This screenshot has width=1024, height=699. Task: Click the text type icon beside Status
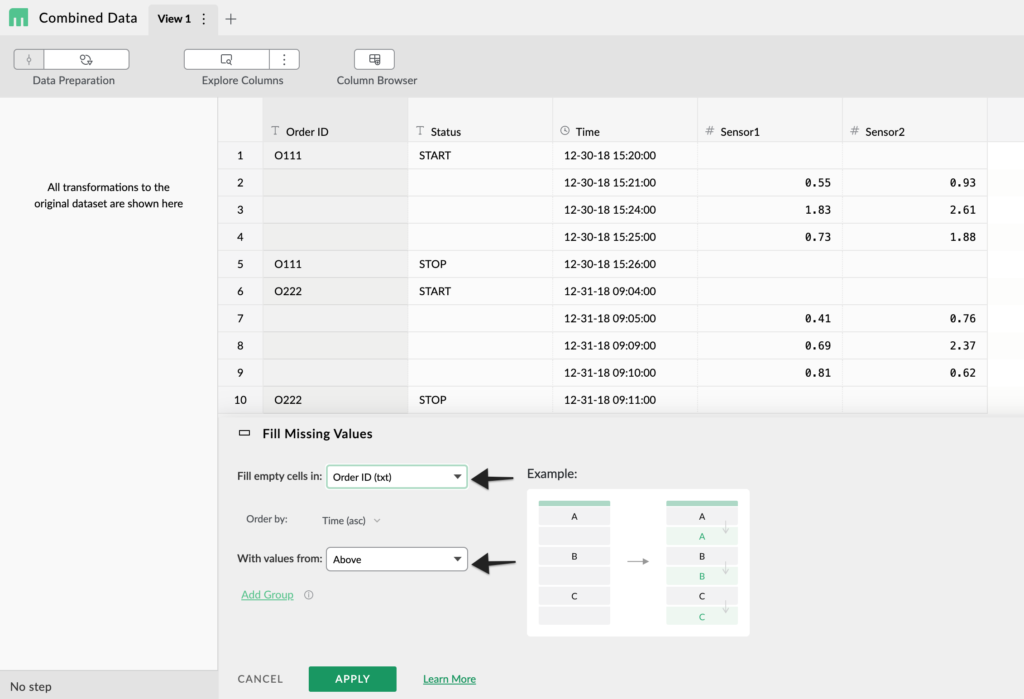pos(420,131)
